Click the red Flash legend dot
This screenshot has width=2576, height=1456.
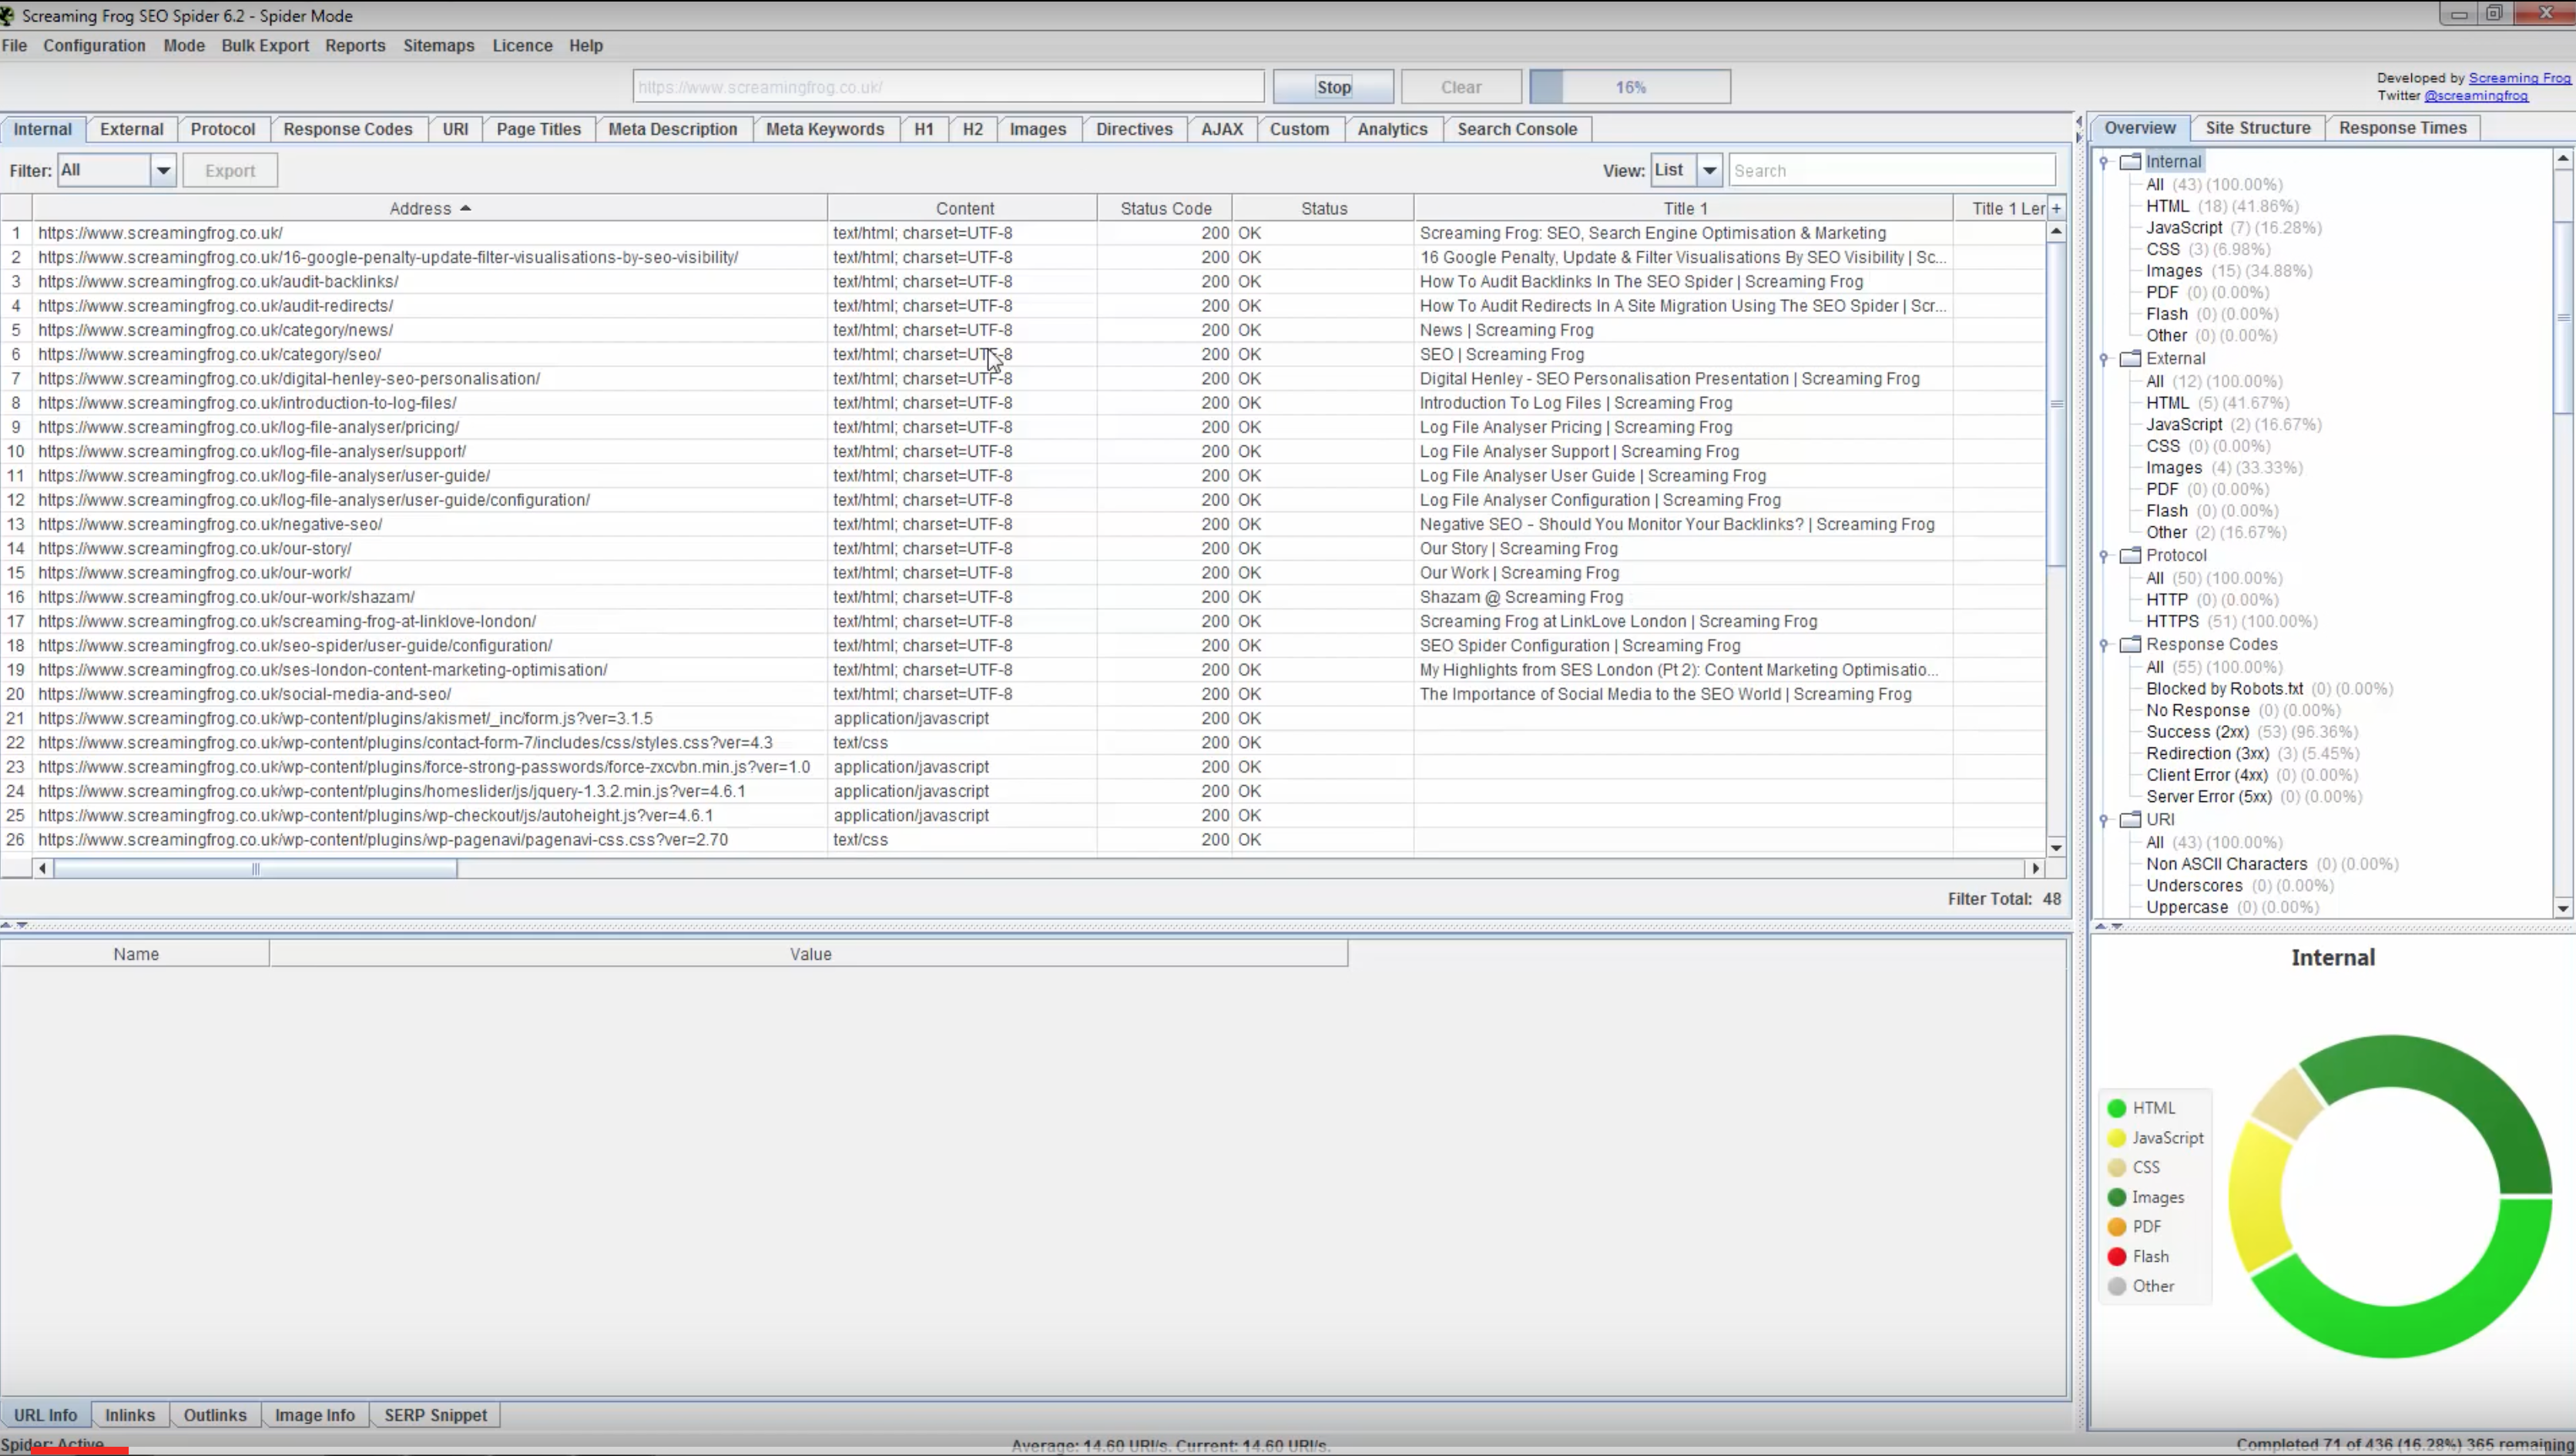pyautogui.click(x=2117, y=1256)
